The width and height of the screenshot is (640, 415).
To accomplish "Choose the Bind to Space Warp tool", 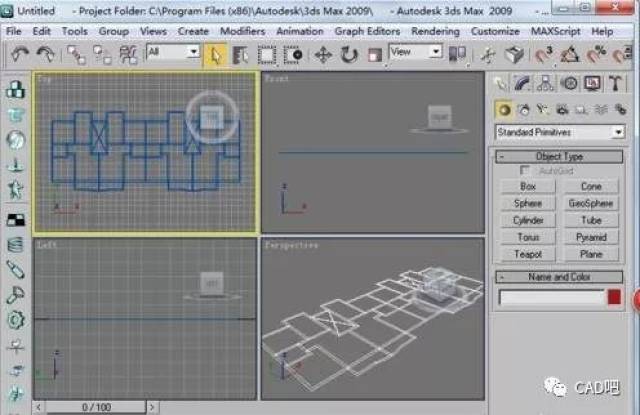I will [128, 55].
